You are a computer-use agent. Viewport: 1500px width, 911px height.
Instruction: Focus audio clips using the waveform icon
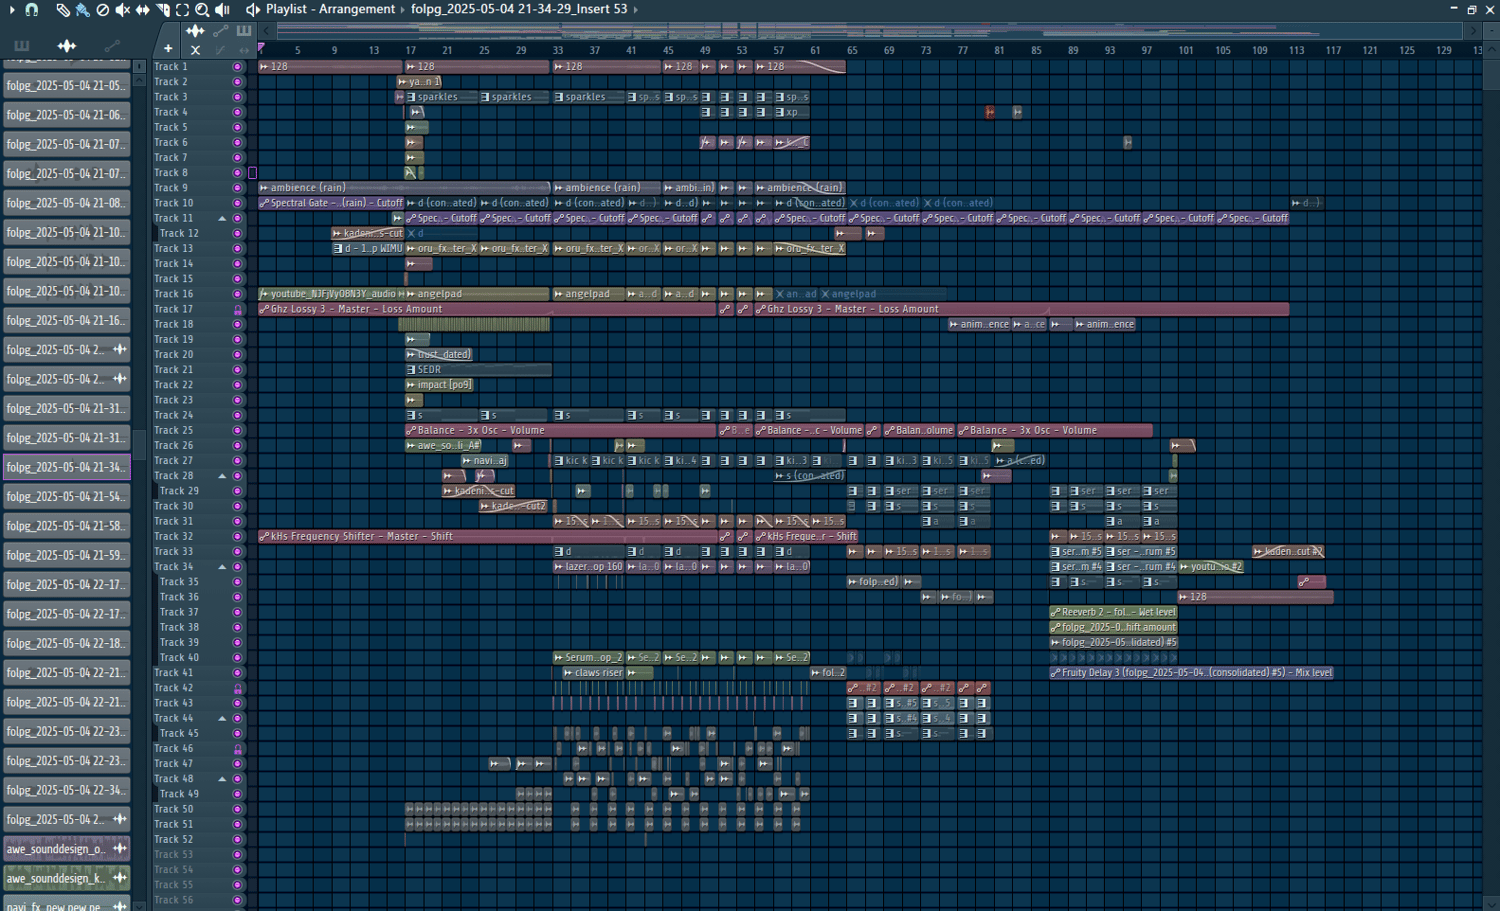[195, 31]
